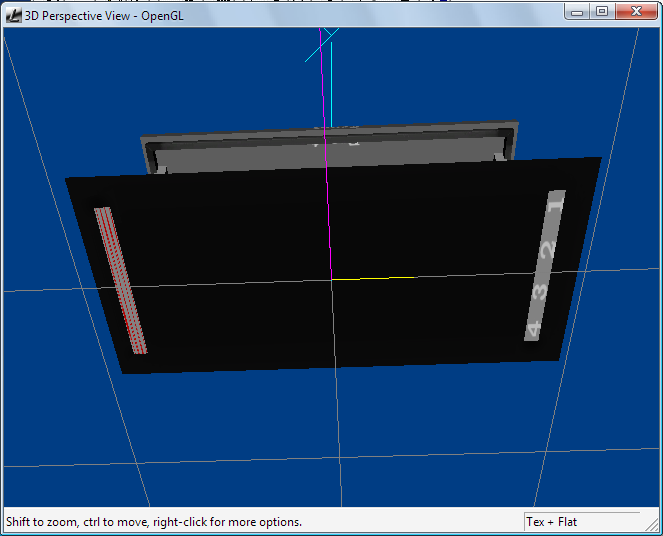Click number 1 on the gray strip
This screenshot has width=663, height=536.
click(x=556, y=203)
